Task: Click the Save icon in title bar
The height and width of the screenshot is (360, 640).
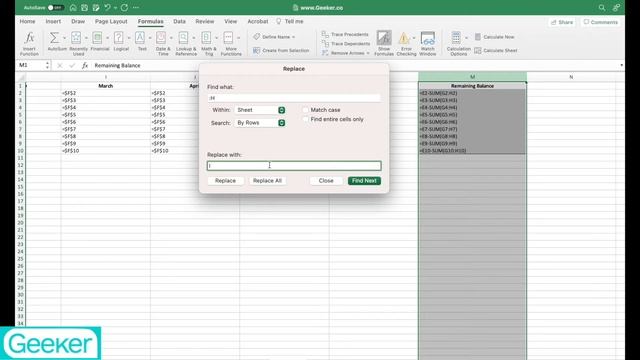Action: click(x=84, y=7)
